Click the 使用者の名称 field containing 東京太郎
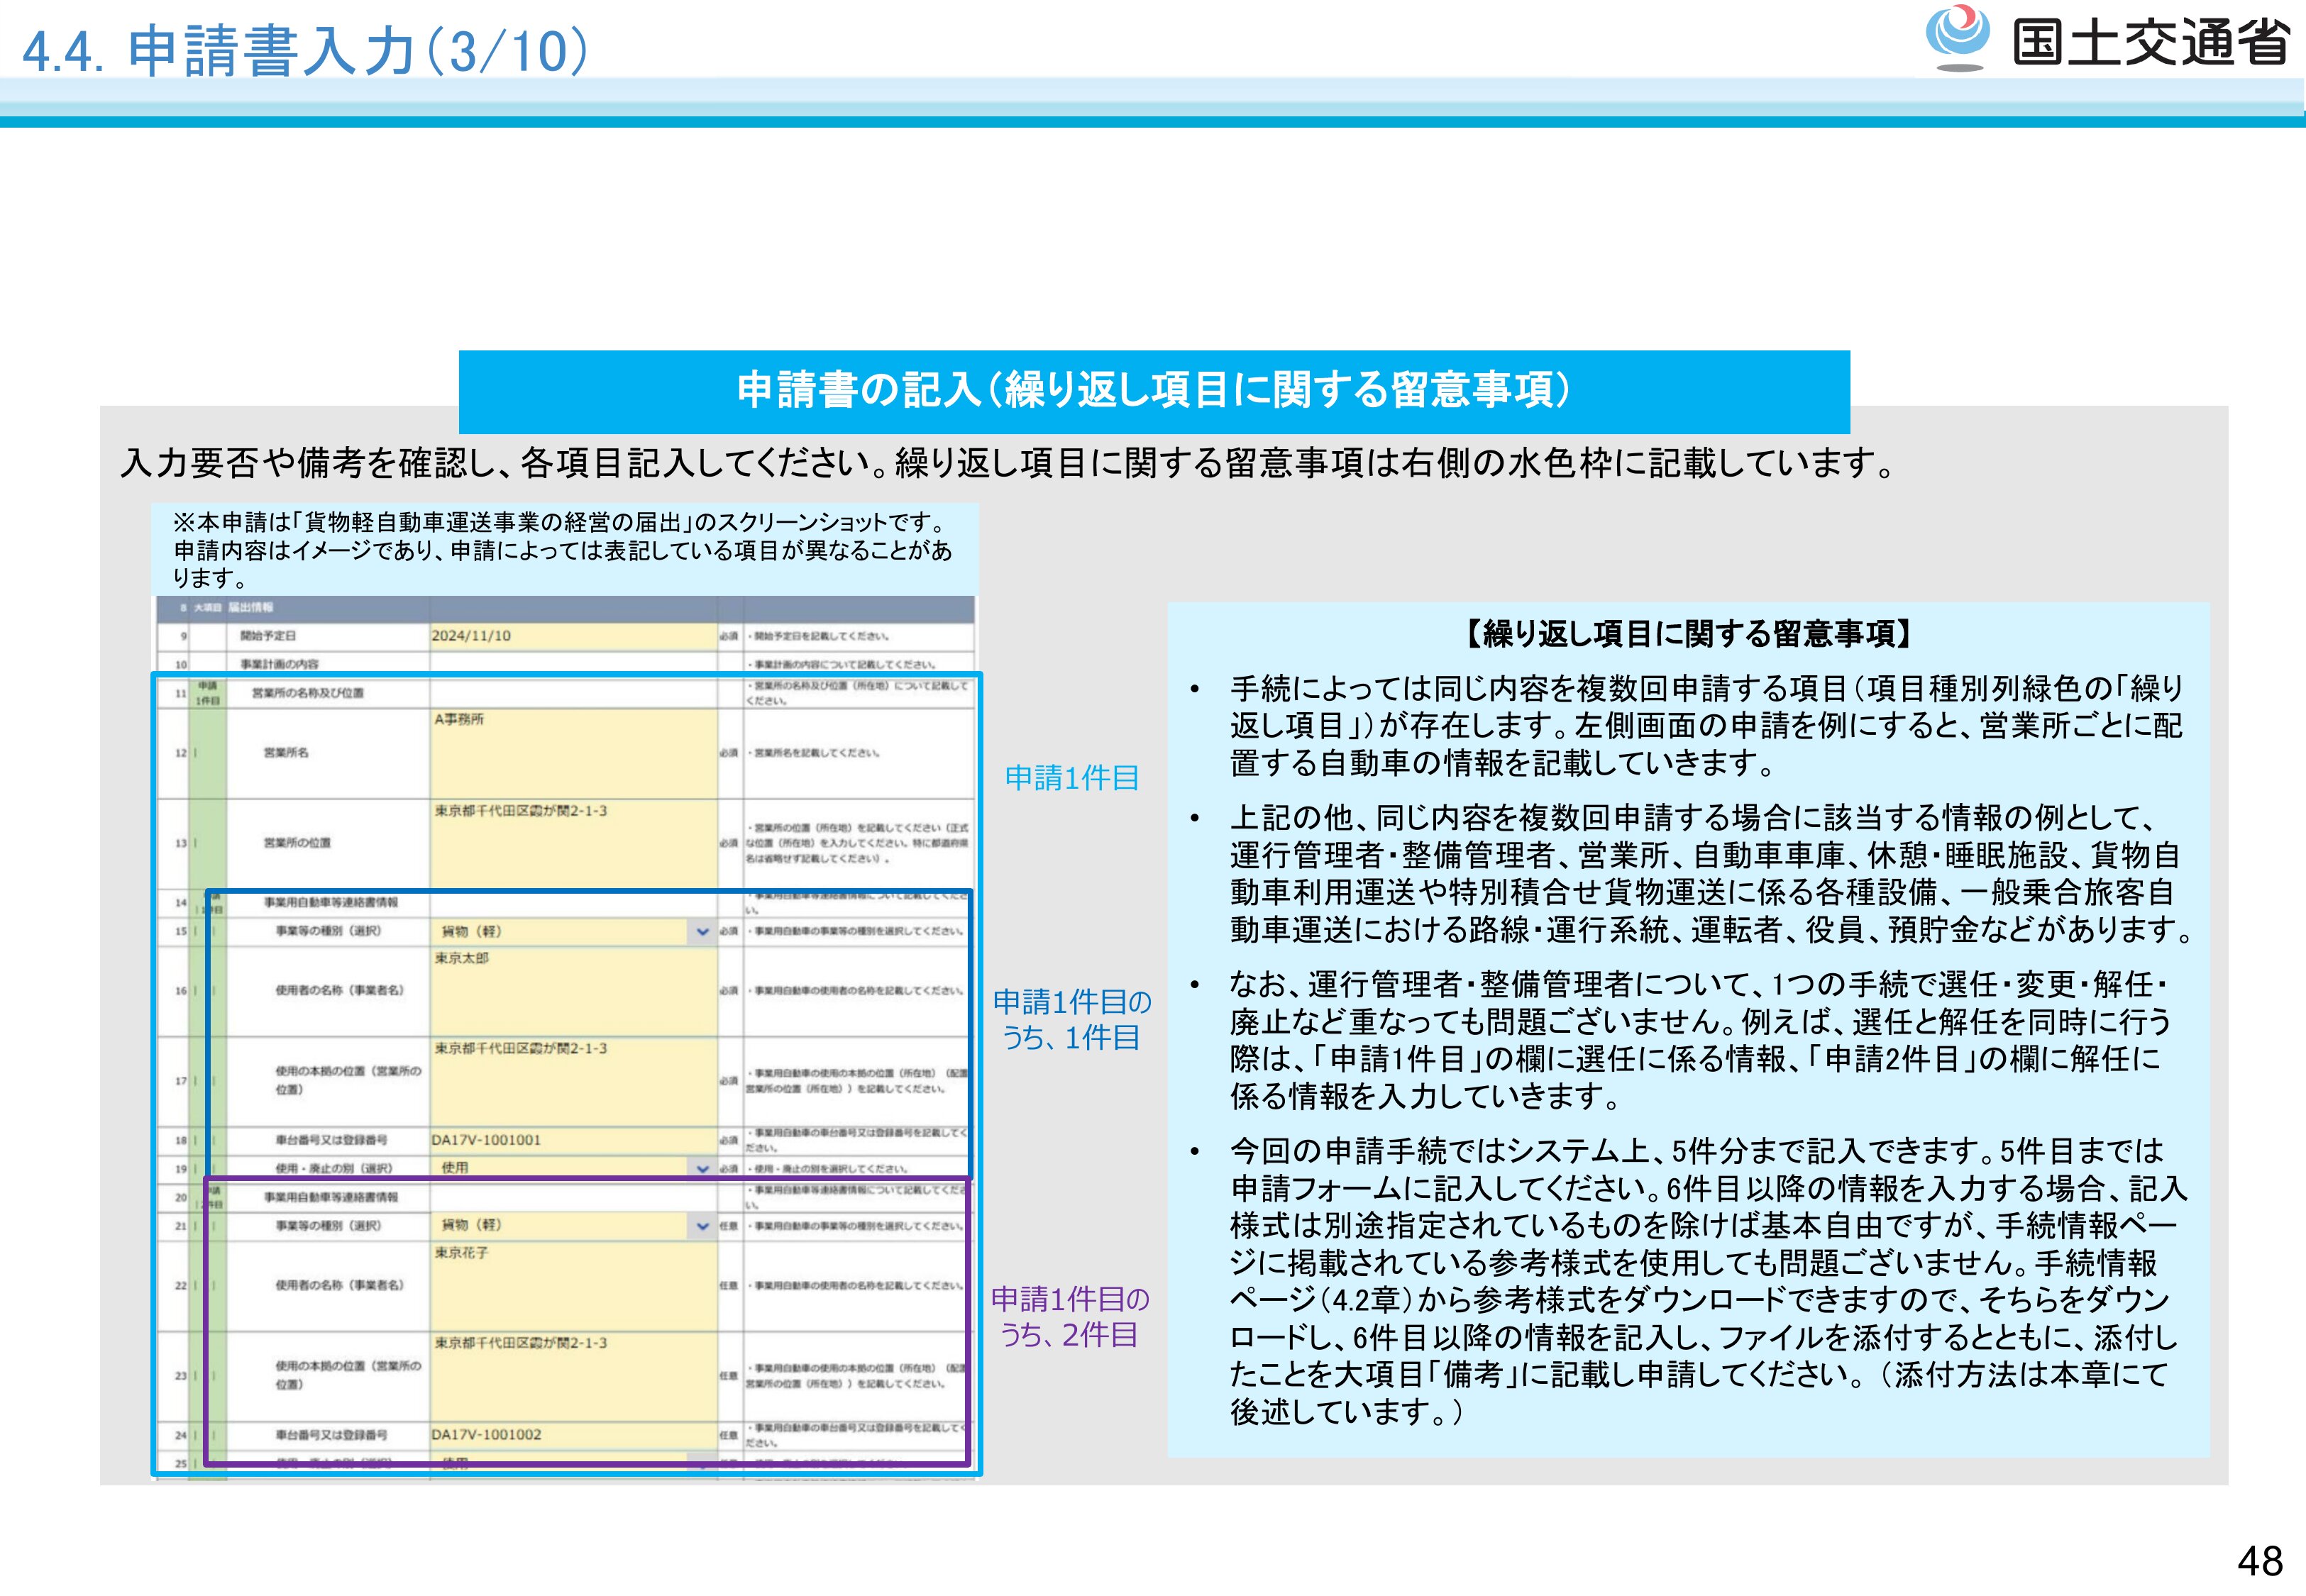Viewport: 2306px width, 1596px height. coord(573,990)
